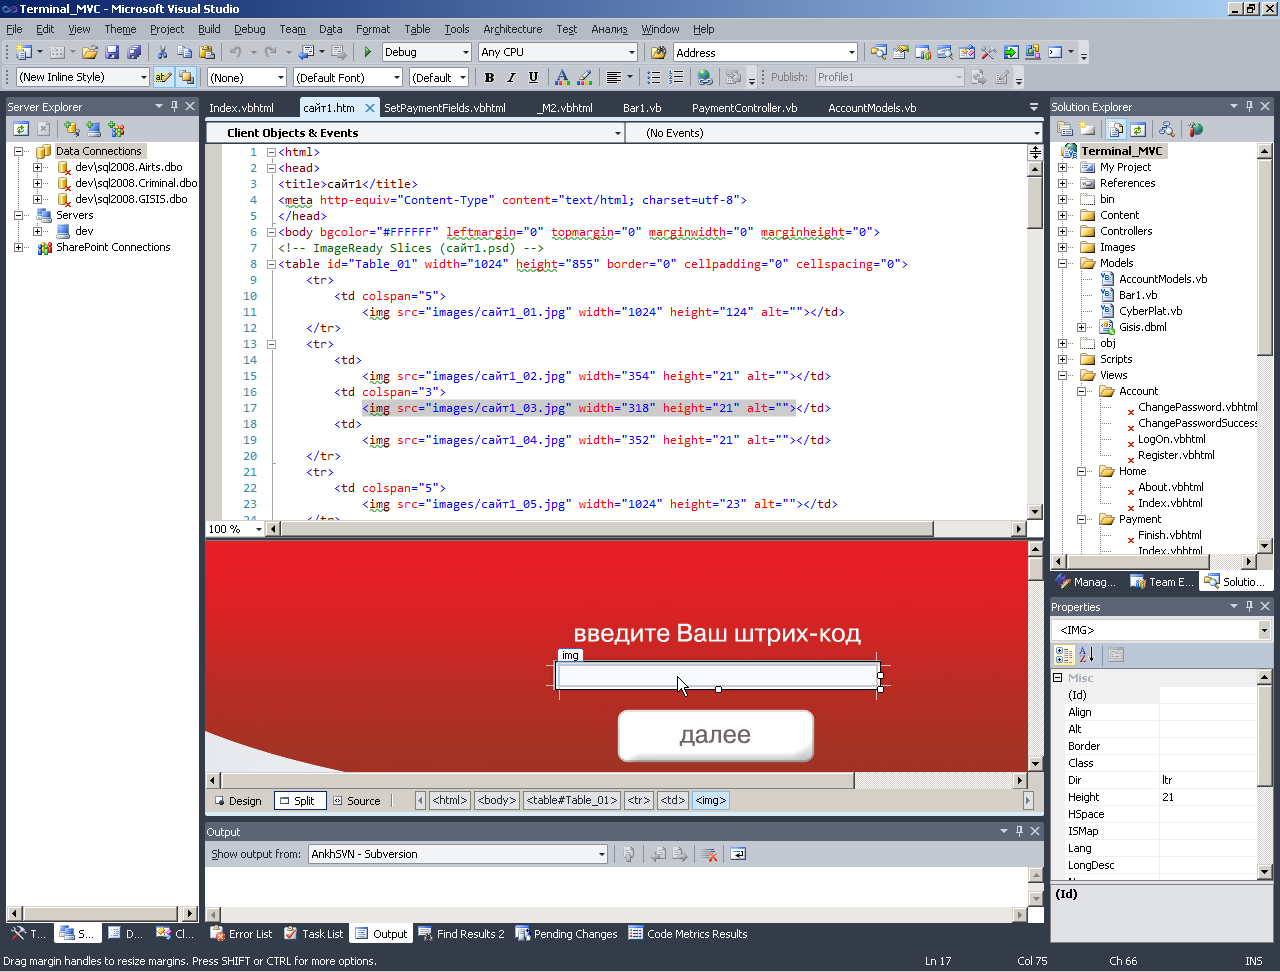This screenshot has width=1280, height=972.
Task: Apply bold formatting with the B icon
Action: pyautogui.click(x=489, y=77)
